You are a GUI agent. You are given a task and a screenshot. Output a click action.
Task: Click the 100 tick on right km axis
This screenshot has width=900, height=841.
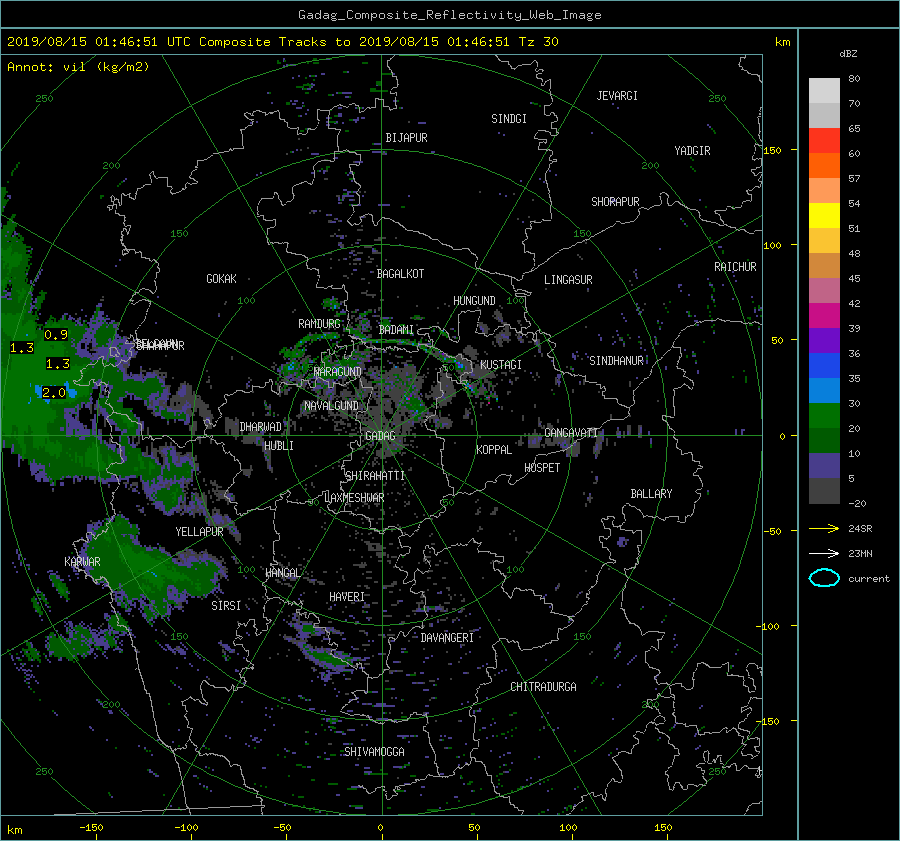point(772,245)
